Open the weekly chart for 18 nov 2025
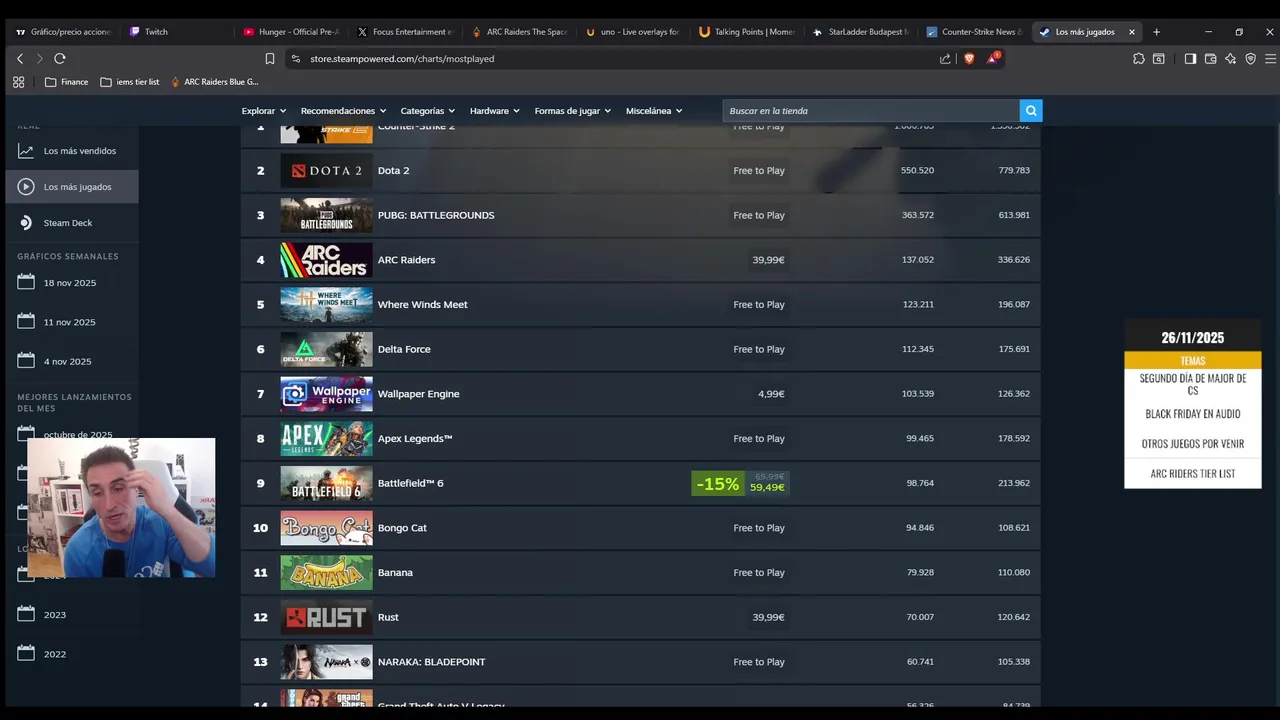 tap(70, 283)
